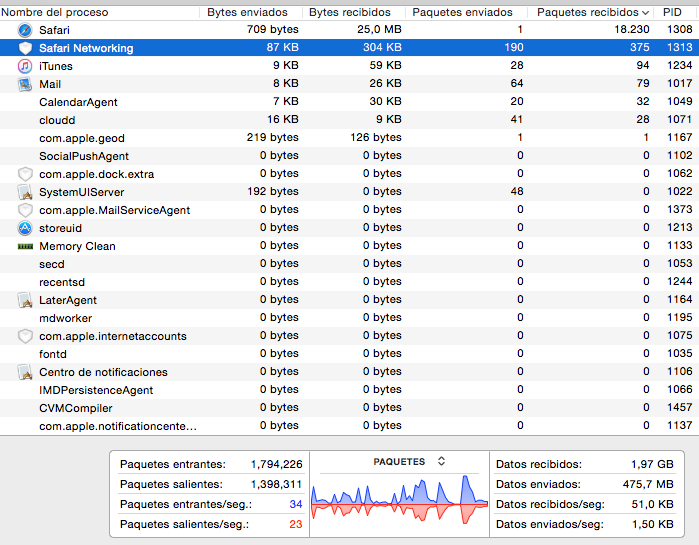The image size is (699, 545).
Task: Click the SystemUIServer process icon
Action: point(25,192)
